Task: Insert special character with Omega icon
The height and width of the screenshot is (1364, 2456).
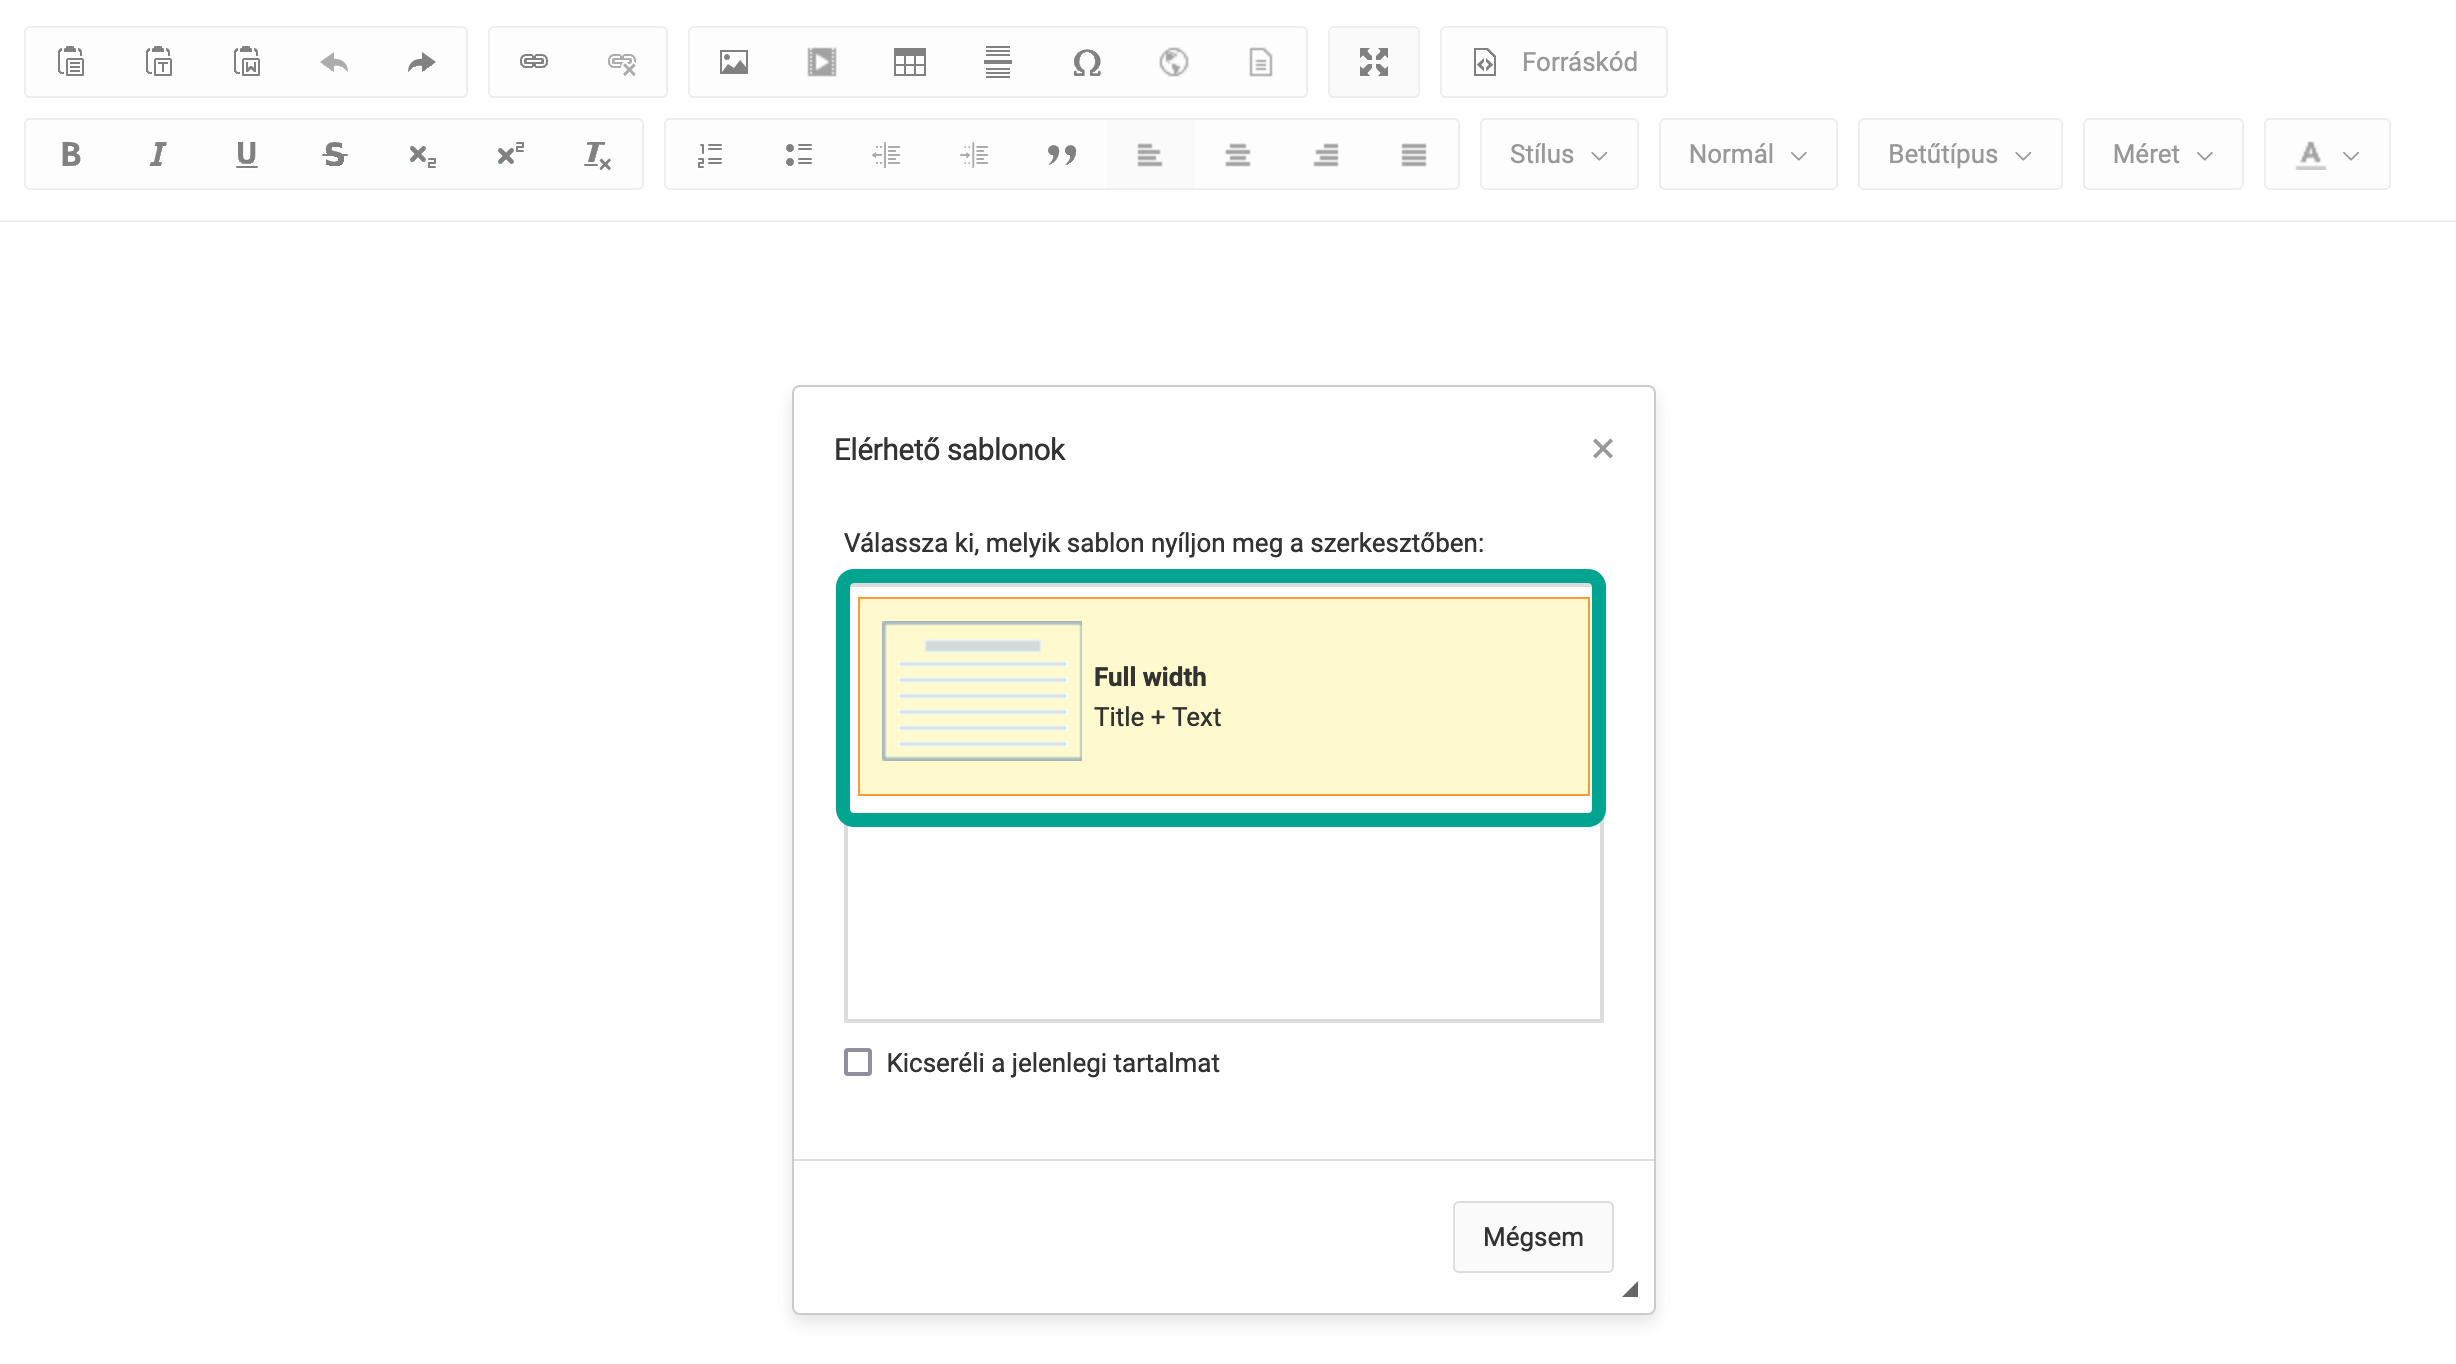Action: tap(1086, 62)
